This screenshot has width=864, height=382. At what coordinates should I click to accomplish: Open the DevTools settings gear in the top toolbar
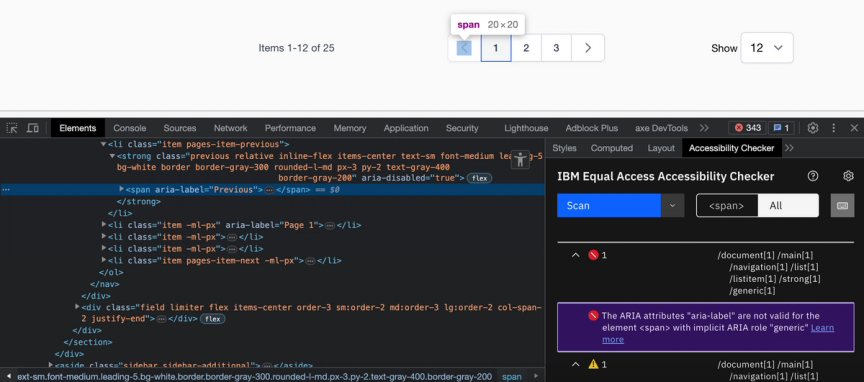(x=813, y=128)
